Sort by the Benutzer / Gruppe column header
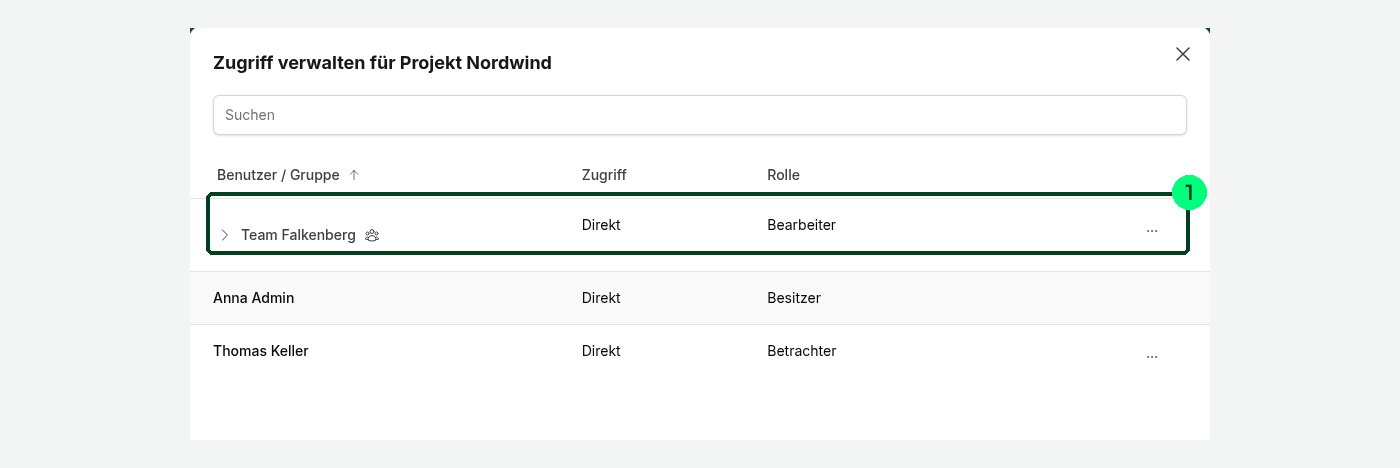 click(x=278, y=175)
